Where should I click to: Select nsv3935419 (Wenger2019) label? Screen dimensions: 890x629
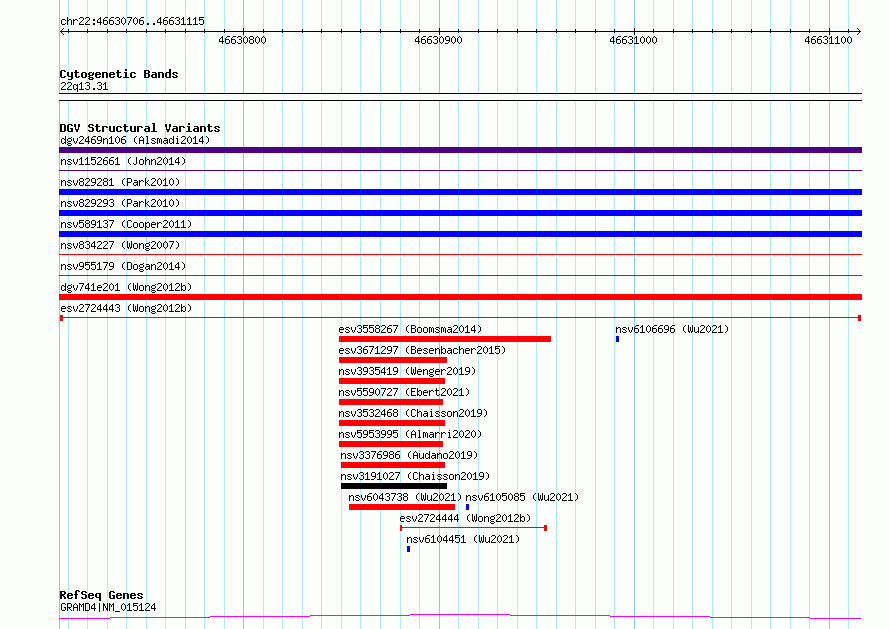[407, 371]
